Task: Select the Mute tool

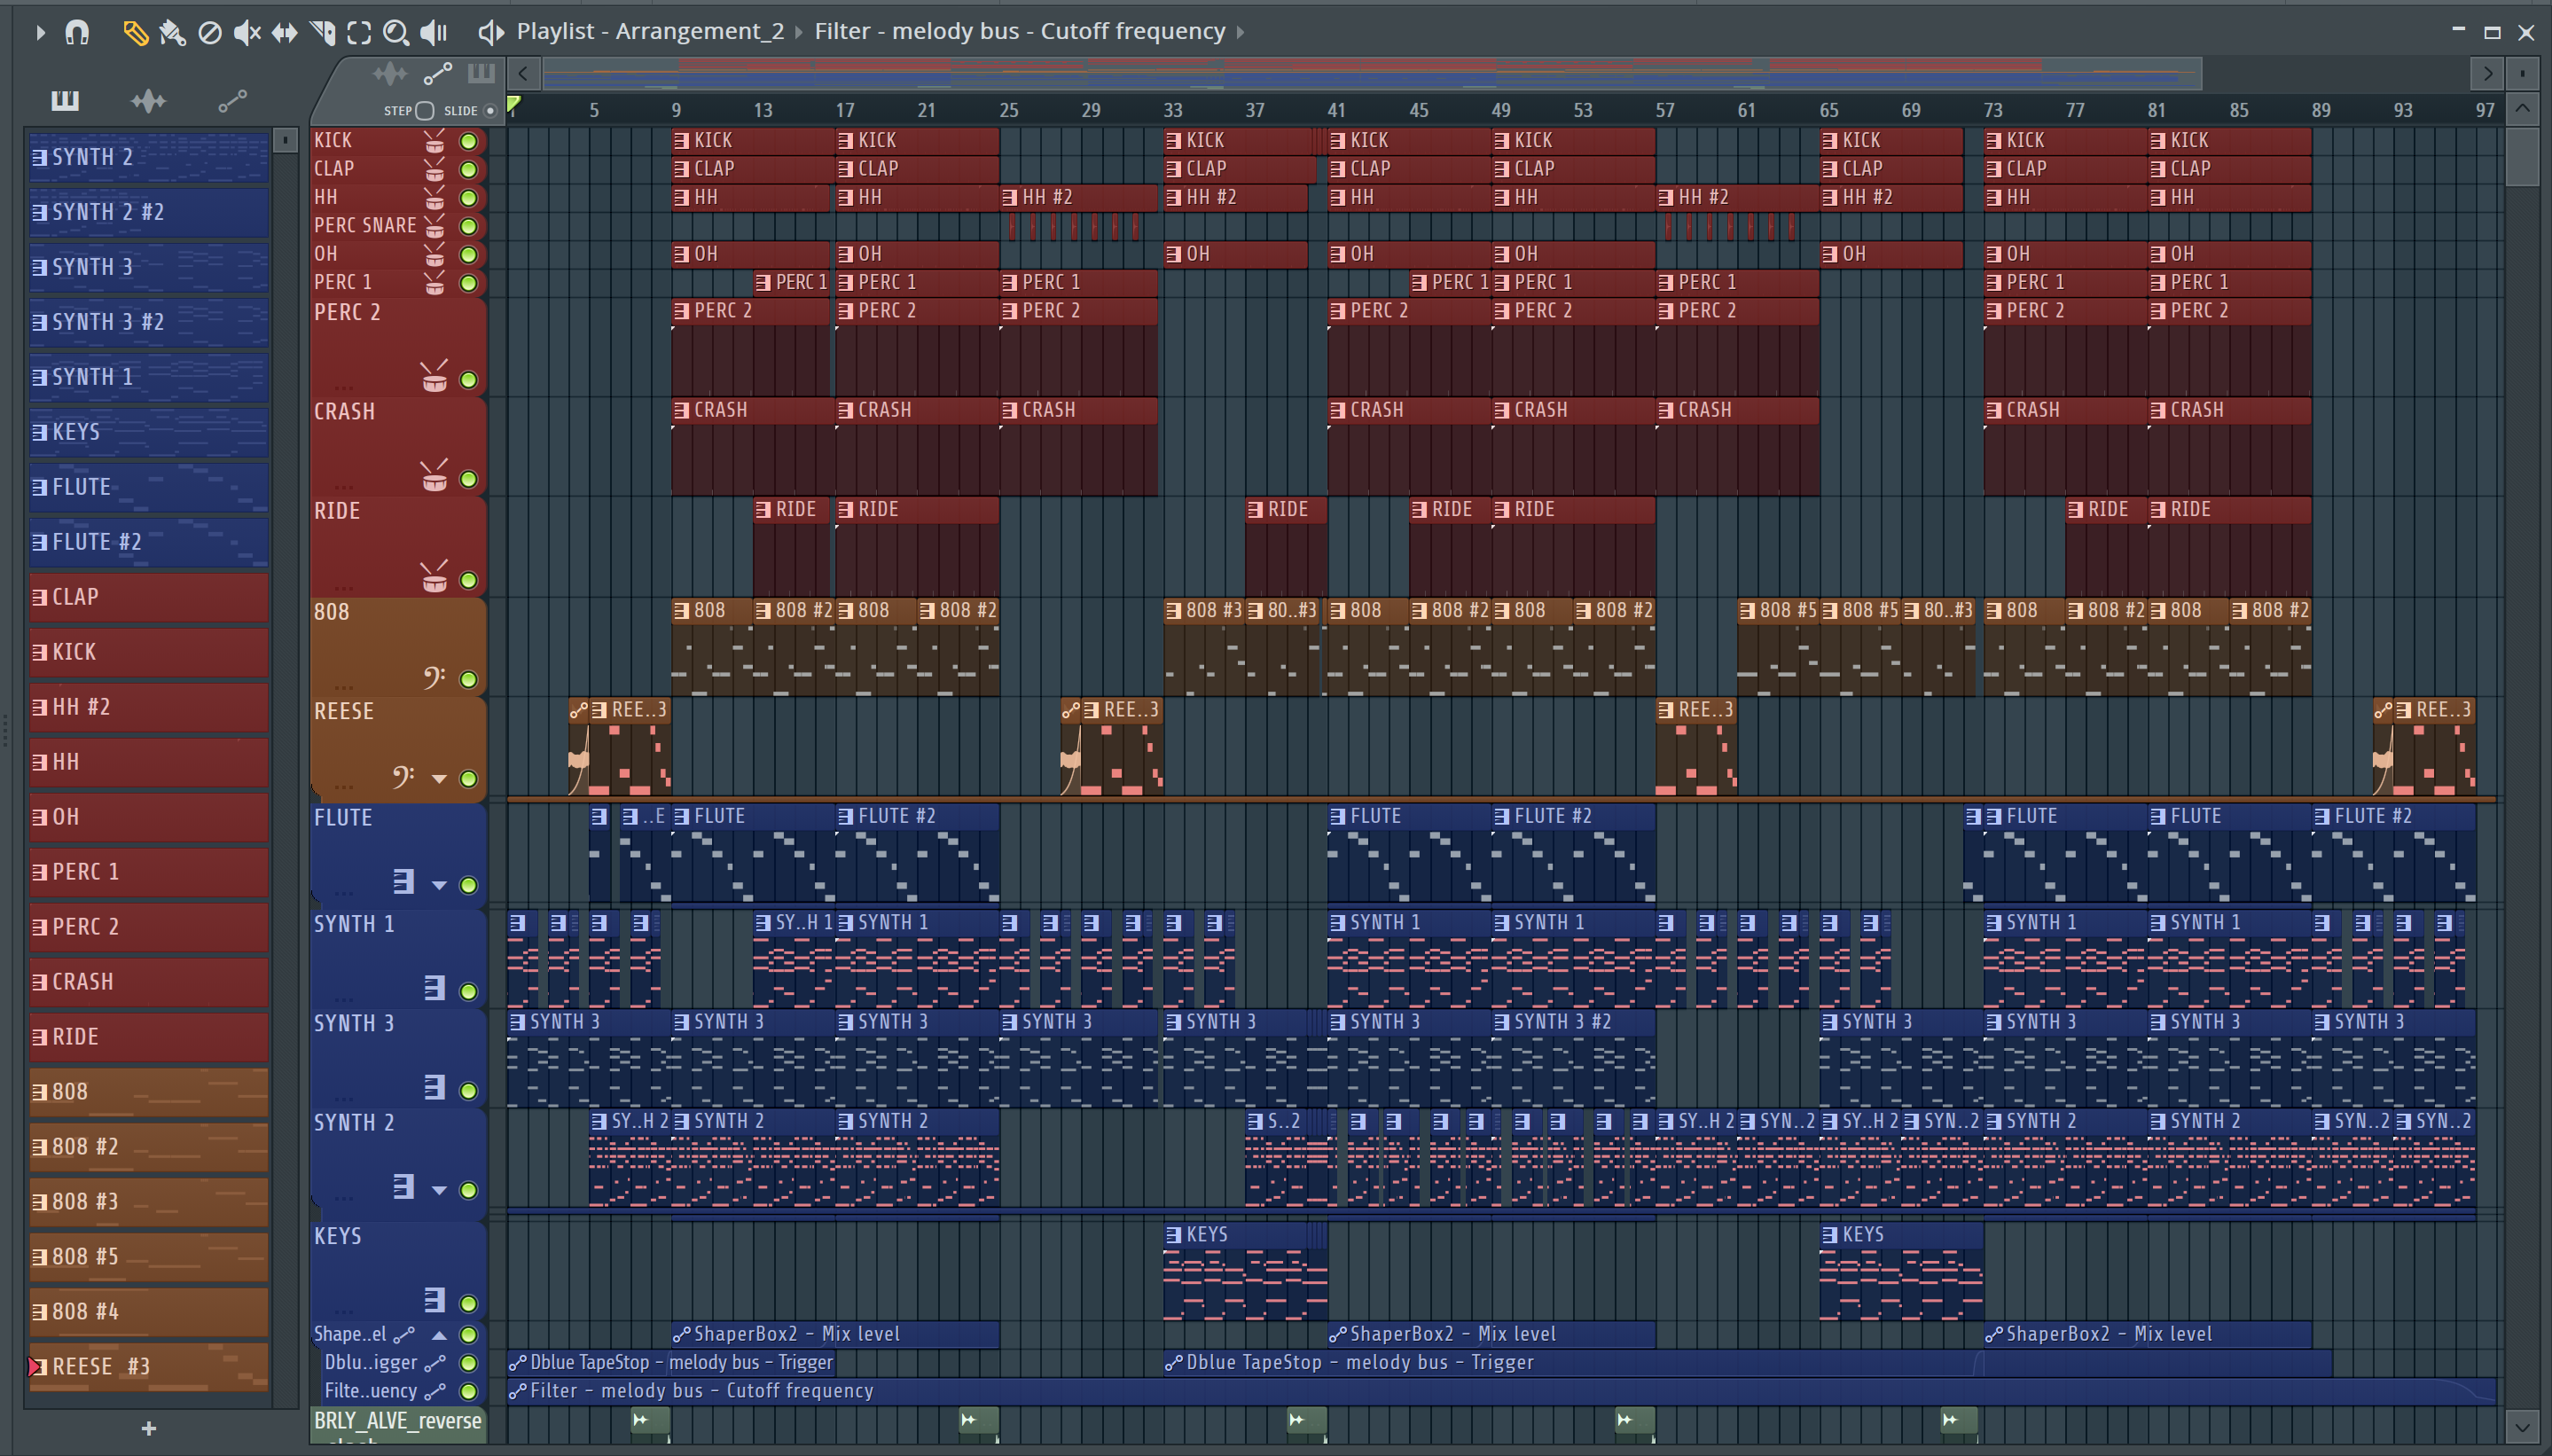Action: (246, 33)
